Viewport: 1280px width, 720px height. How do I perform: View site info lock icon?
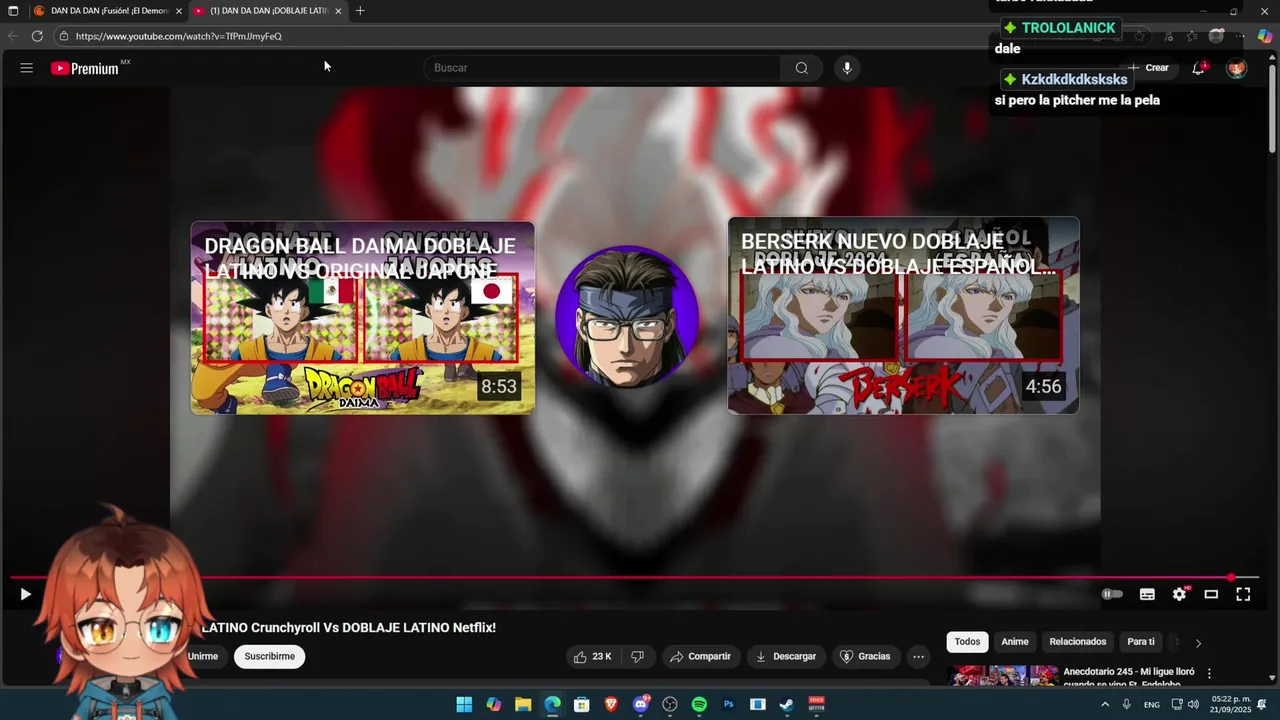(63, 36)
